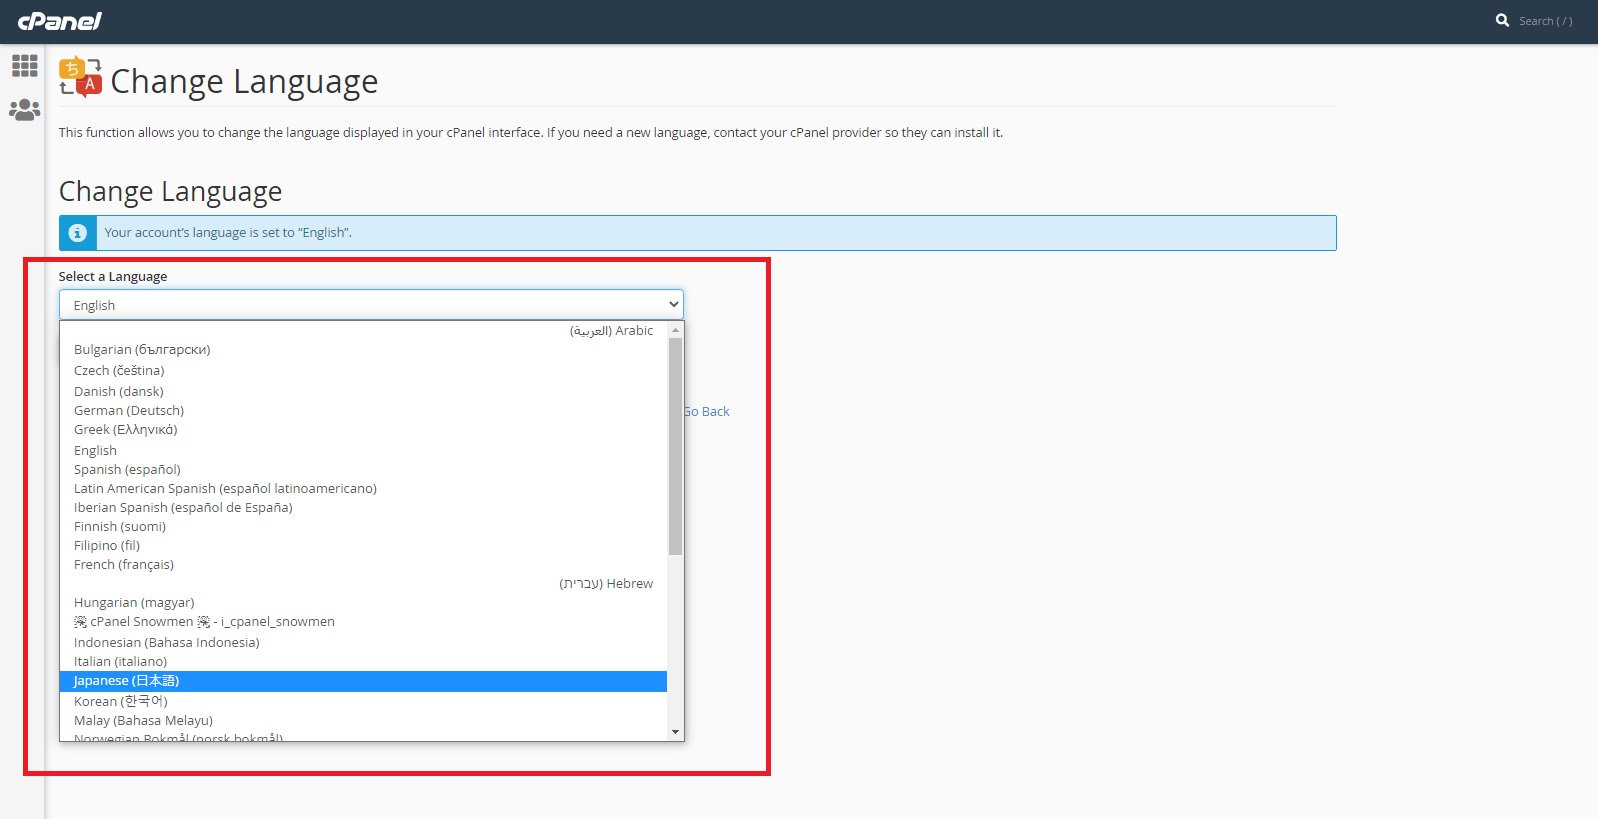This screenshot has height=819, width=1598.
Task: Choose Greek (Ελληνικά) option
Action: pos(363,430)
